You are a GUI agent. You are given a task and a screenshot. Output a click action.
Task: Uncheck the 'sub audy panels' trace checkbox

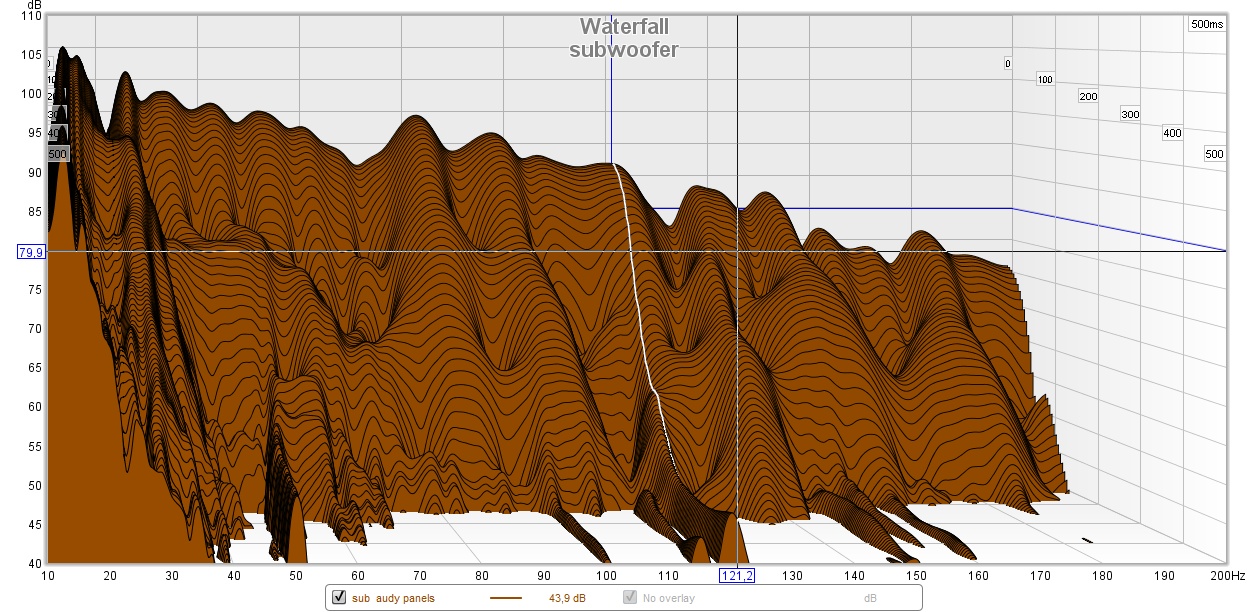(339, 598)
